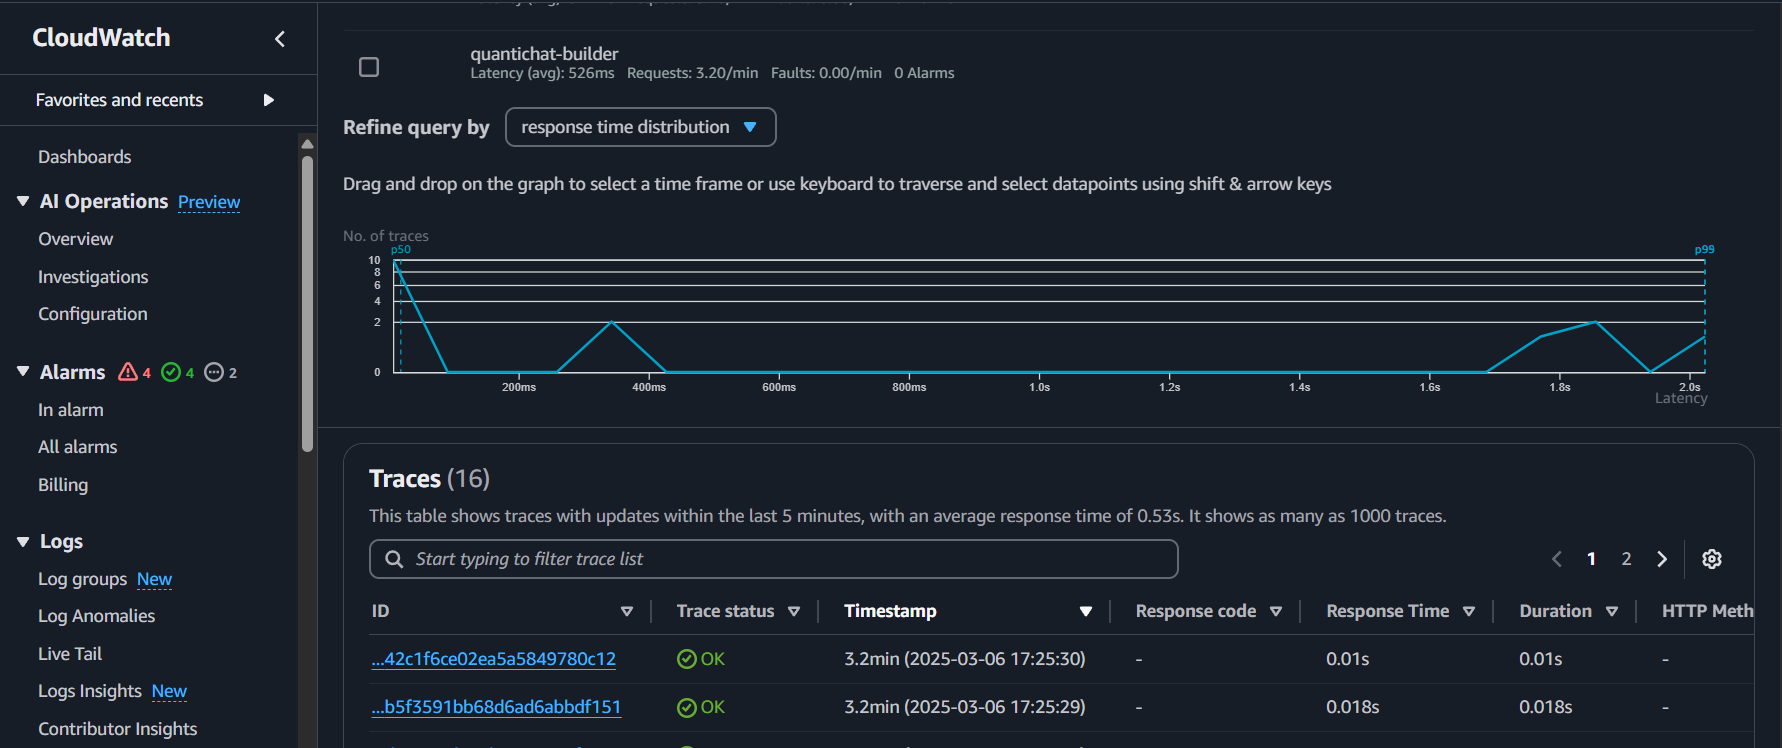Open the ID column filter arrow
The image size is (1782, 748).
(x=627, y=611)
